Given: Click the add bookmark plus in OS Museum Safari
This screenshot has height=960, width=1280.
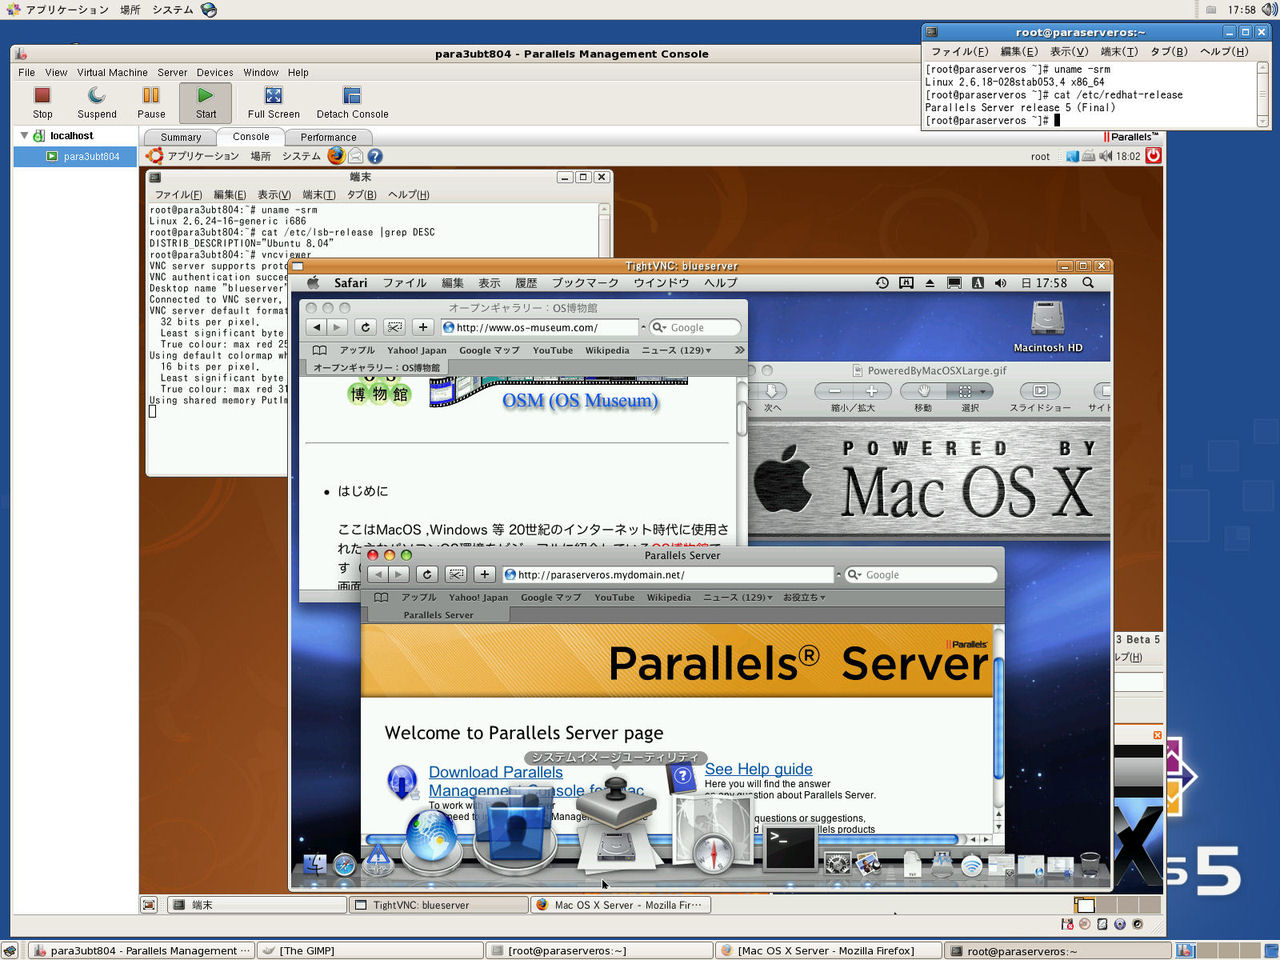Looking at the screenshot, I should (x=422, y=327).
